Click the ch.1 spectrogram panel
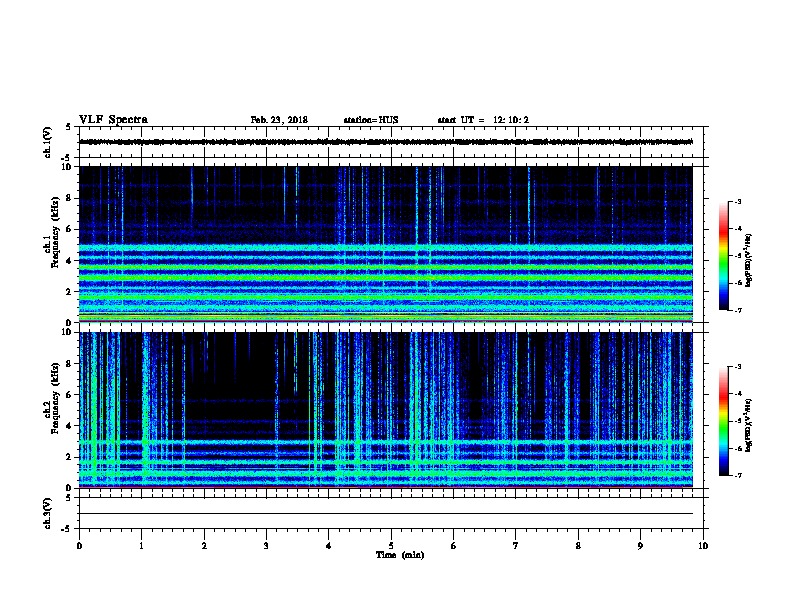The image size is (792, 612). [385, 244]
